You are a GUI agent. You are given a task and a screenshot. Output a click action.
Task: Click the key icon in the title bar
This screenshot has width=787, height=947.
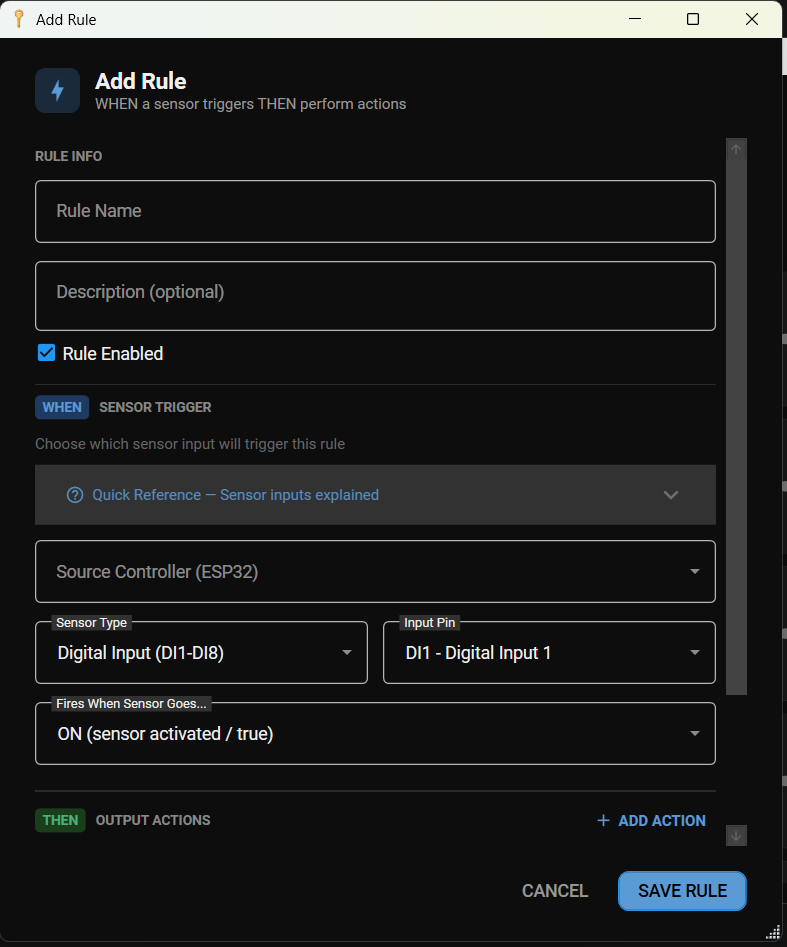(19, 19)
